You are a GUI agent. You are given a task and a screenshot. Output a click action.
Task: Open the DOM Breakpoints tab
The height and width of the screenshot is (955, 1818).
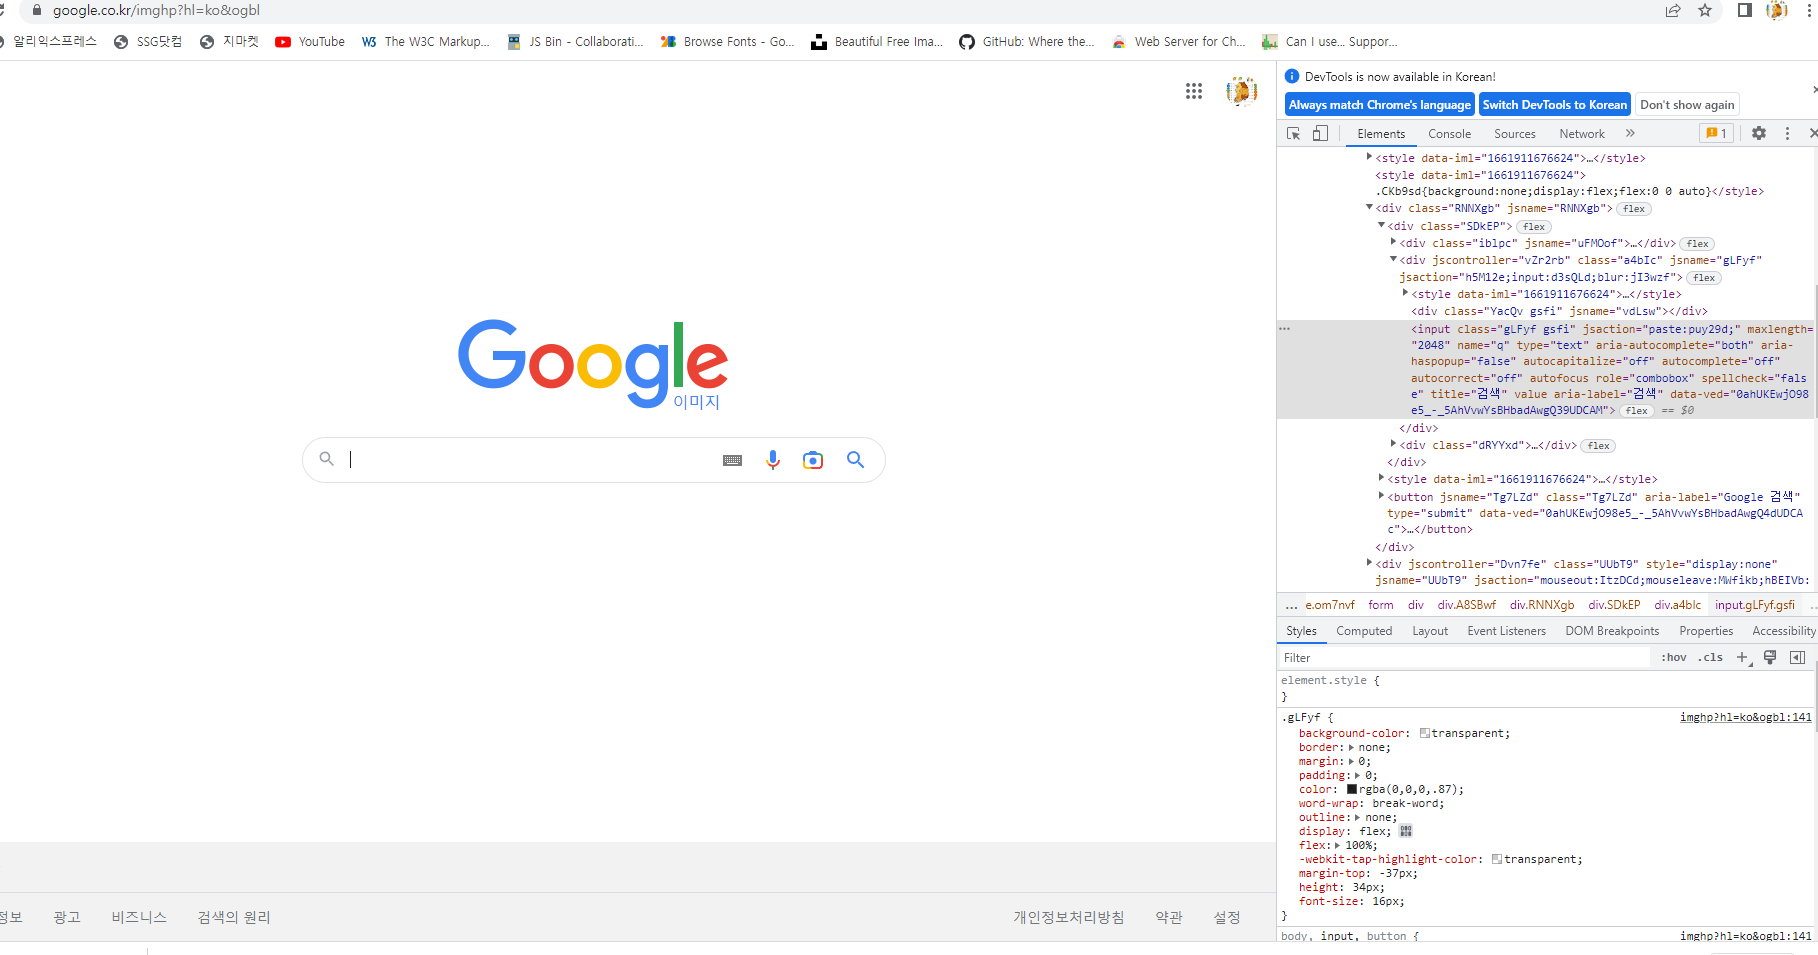point(1612,631)
